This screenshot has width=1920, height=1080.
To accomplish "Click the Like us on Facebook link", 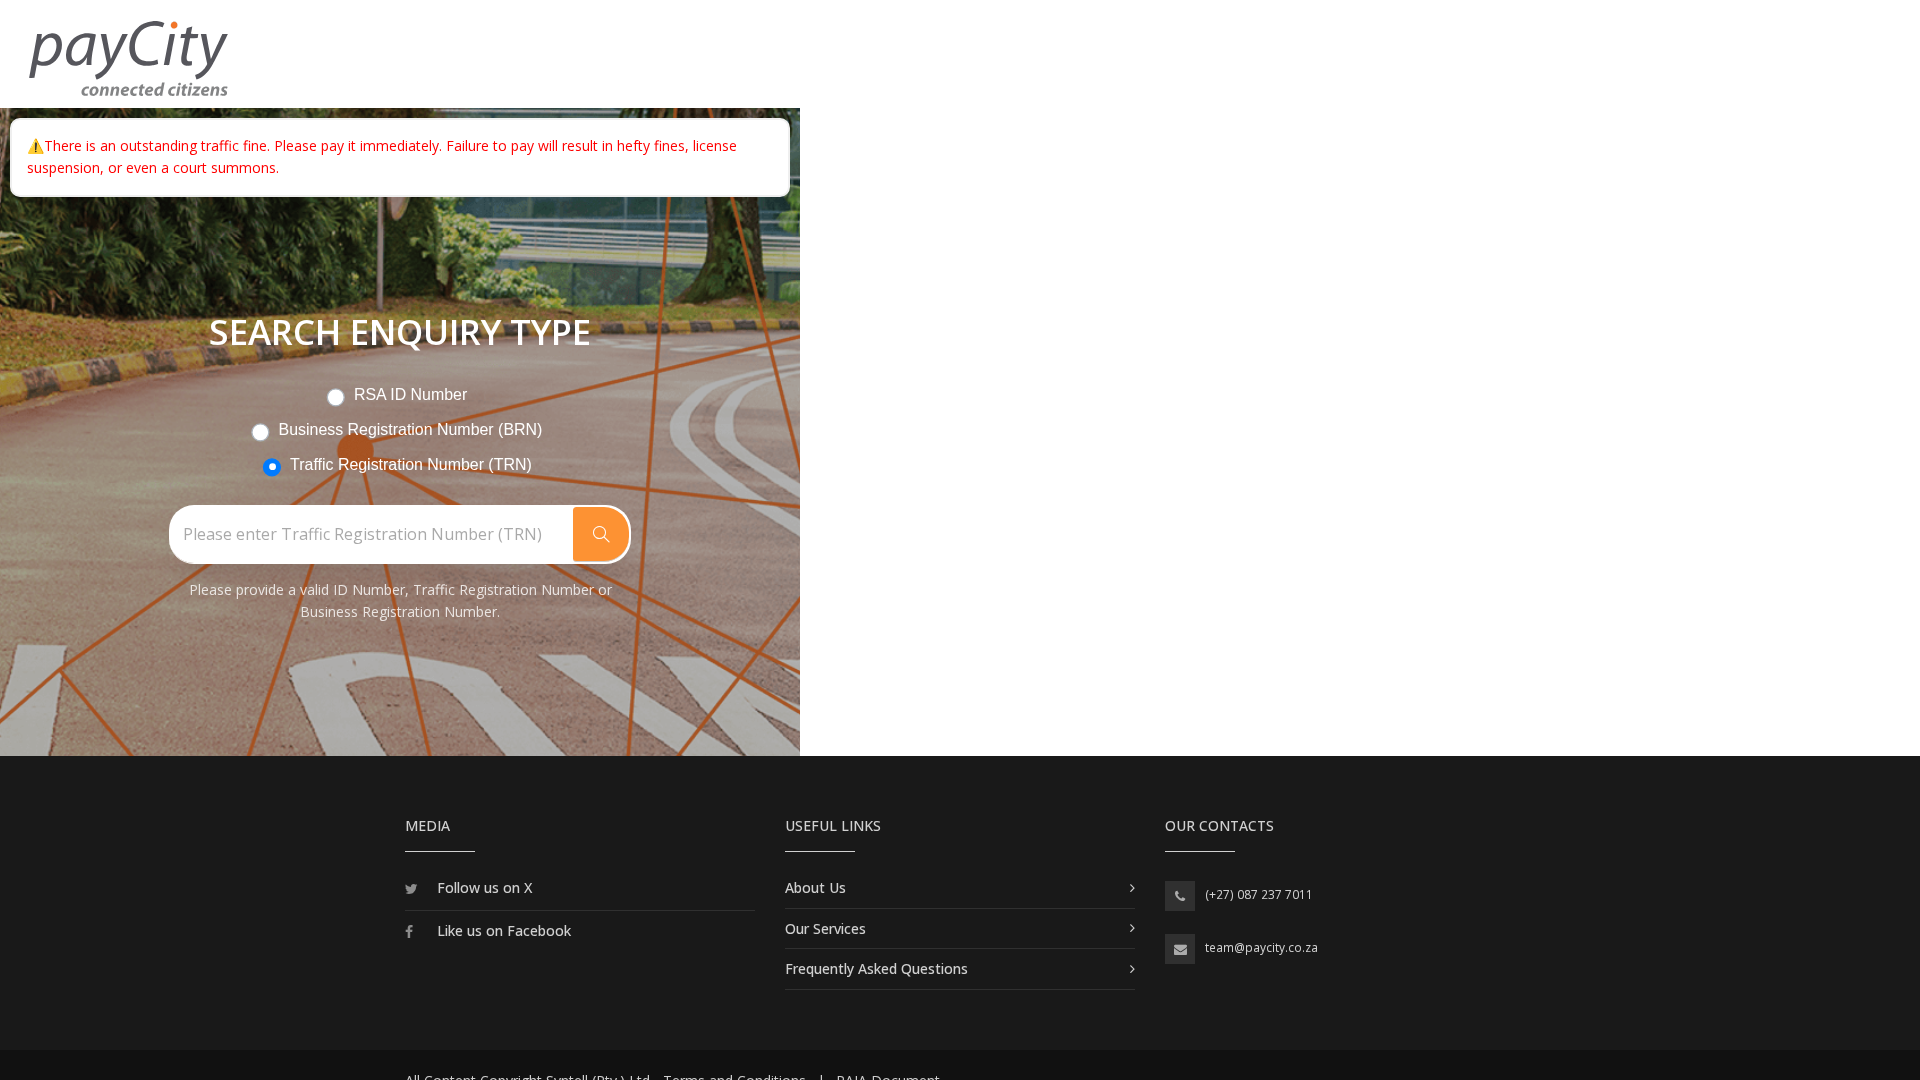I will 504,930.
